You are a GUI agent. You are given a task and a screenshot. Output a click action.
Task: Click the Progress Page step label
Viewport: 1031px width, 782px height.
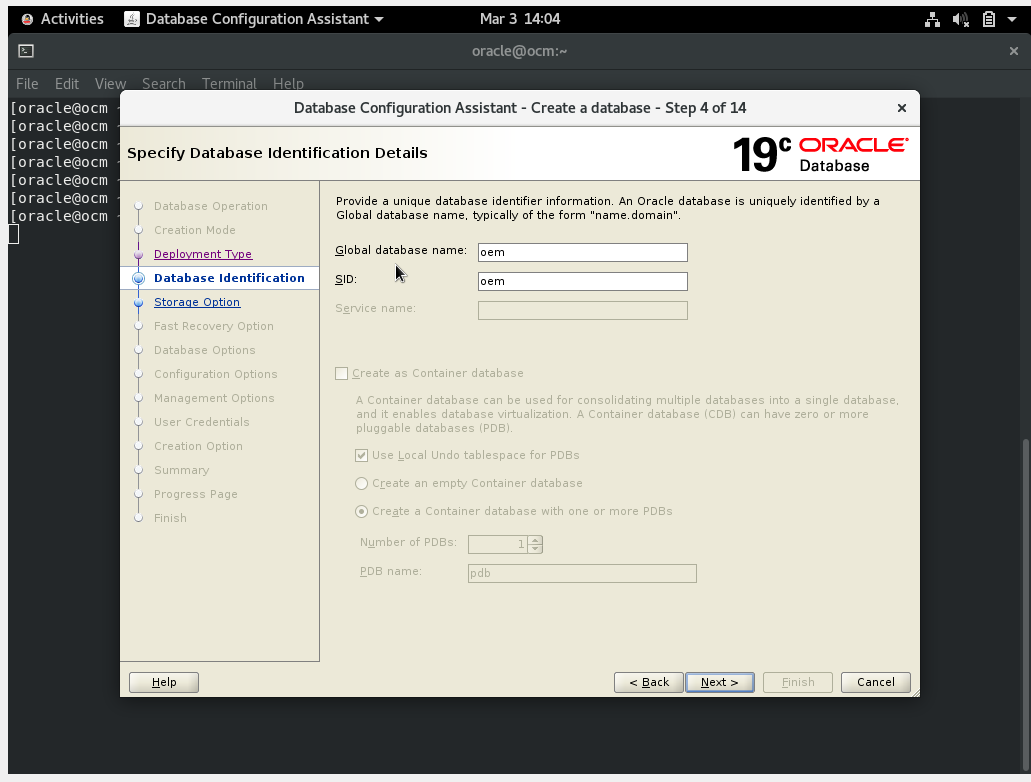[x=195, y=494]
